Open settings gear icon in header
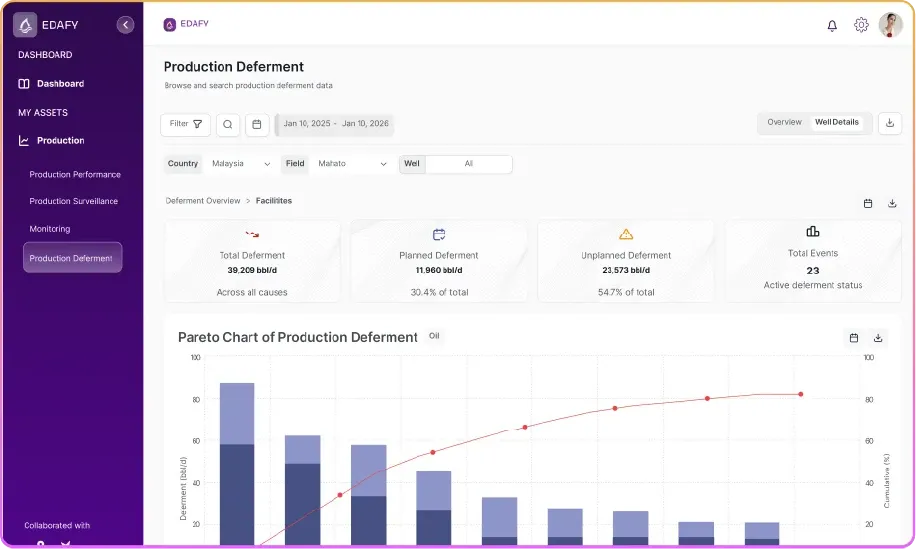The height and width of the screenshot is (549, 916). tap(861, 25)
